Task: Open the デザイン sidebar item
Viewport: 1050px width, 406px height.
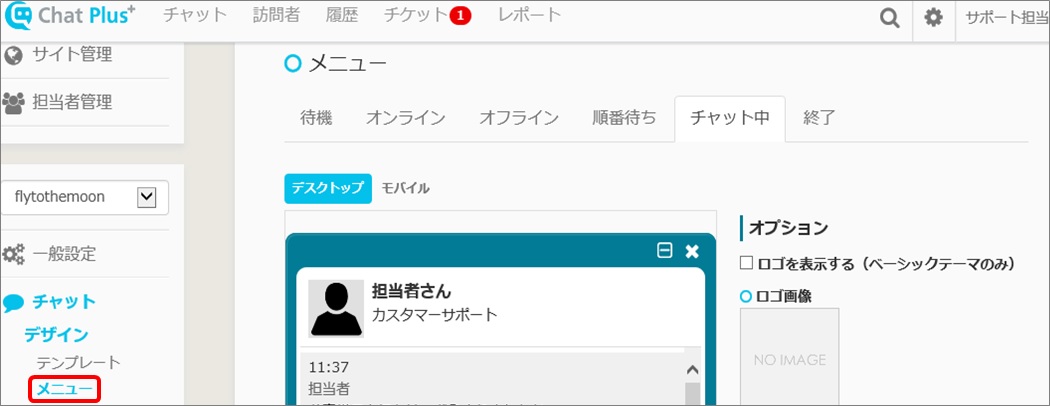Action: [x=56, y=335]
